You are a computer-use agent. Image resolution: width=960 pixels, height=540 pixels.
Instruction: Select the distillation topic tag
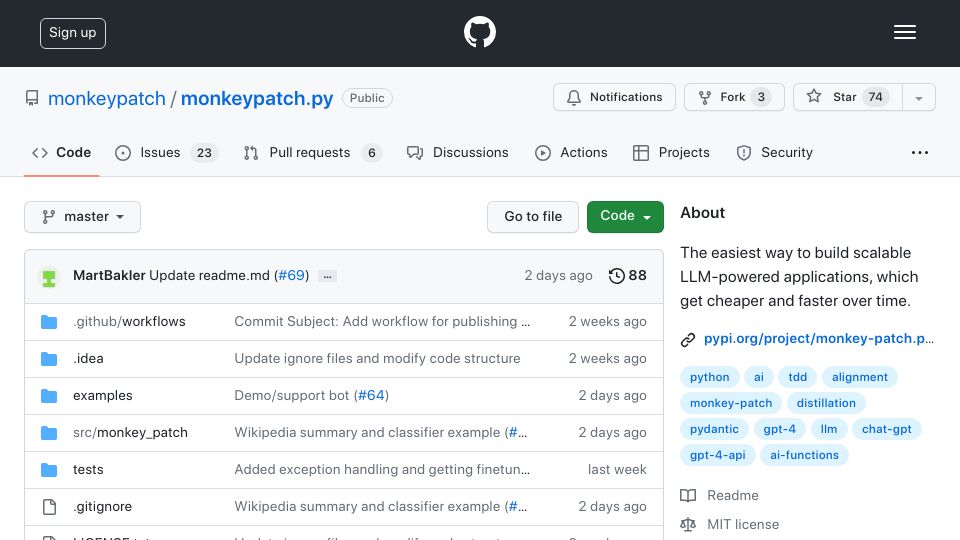point(826,403)
